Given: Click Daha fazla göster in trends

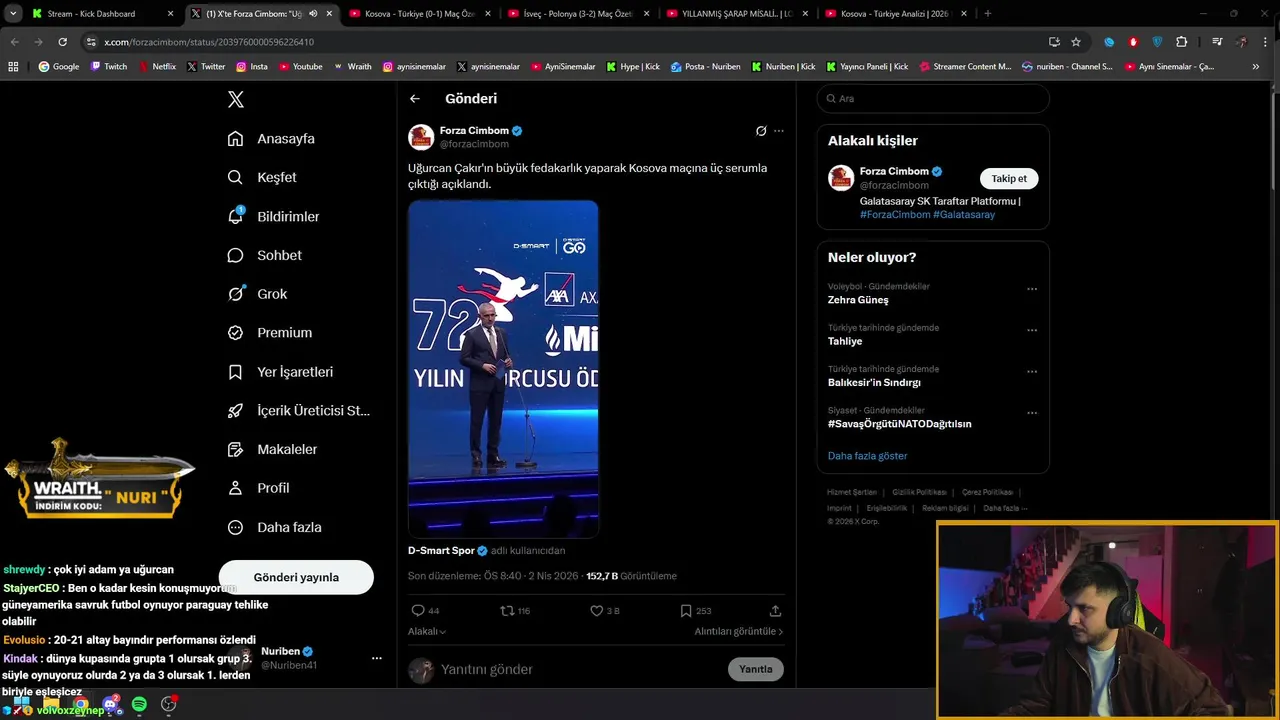Looking at the screenshot, I should [867, 456].
